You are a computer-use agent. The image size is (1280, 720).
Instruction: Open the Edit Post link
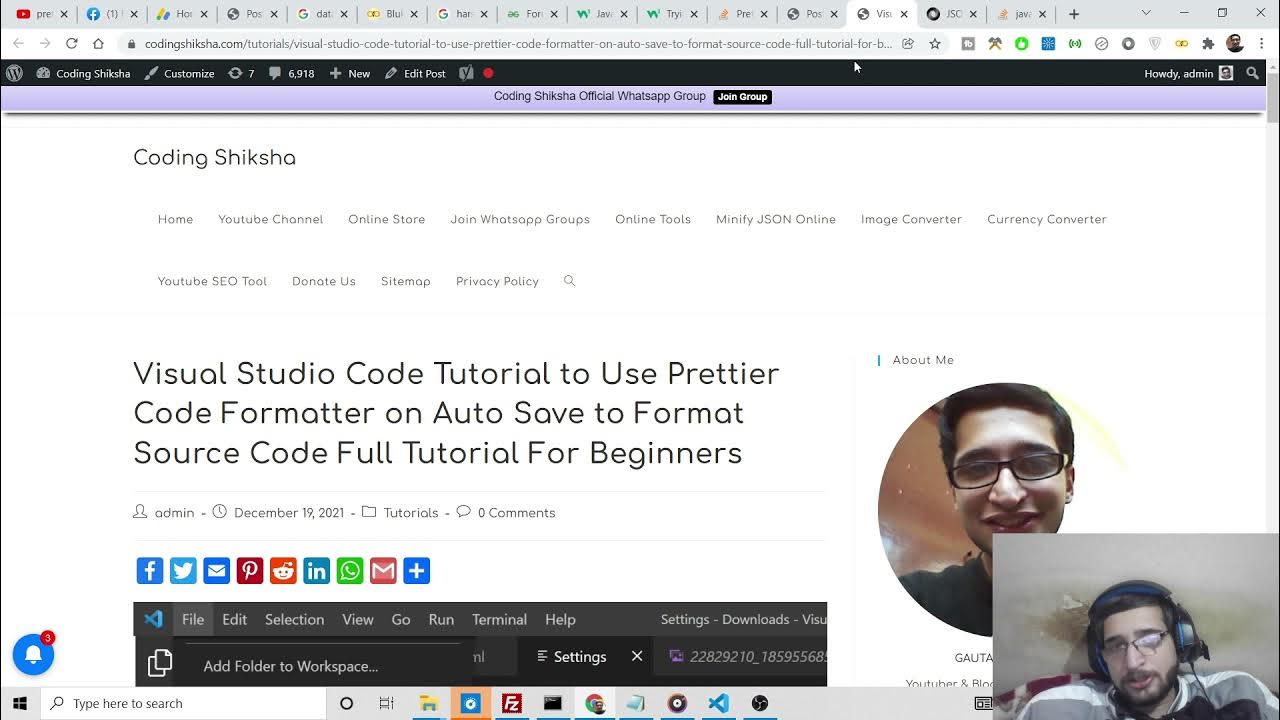pyautogui.click(x=415, y=74)
